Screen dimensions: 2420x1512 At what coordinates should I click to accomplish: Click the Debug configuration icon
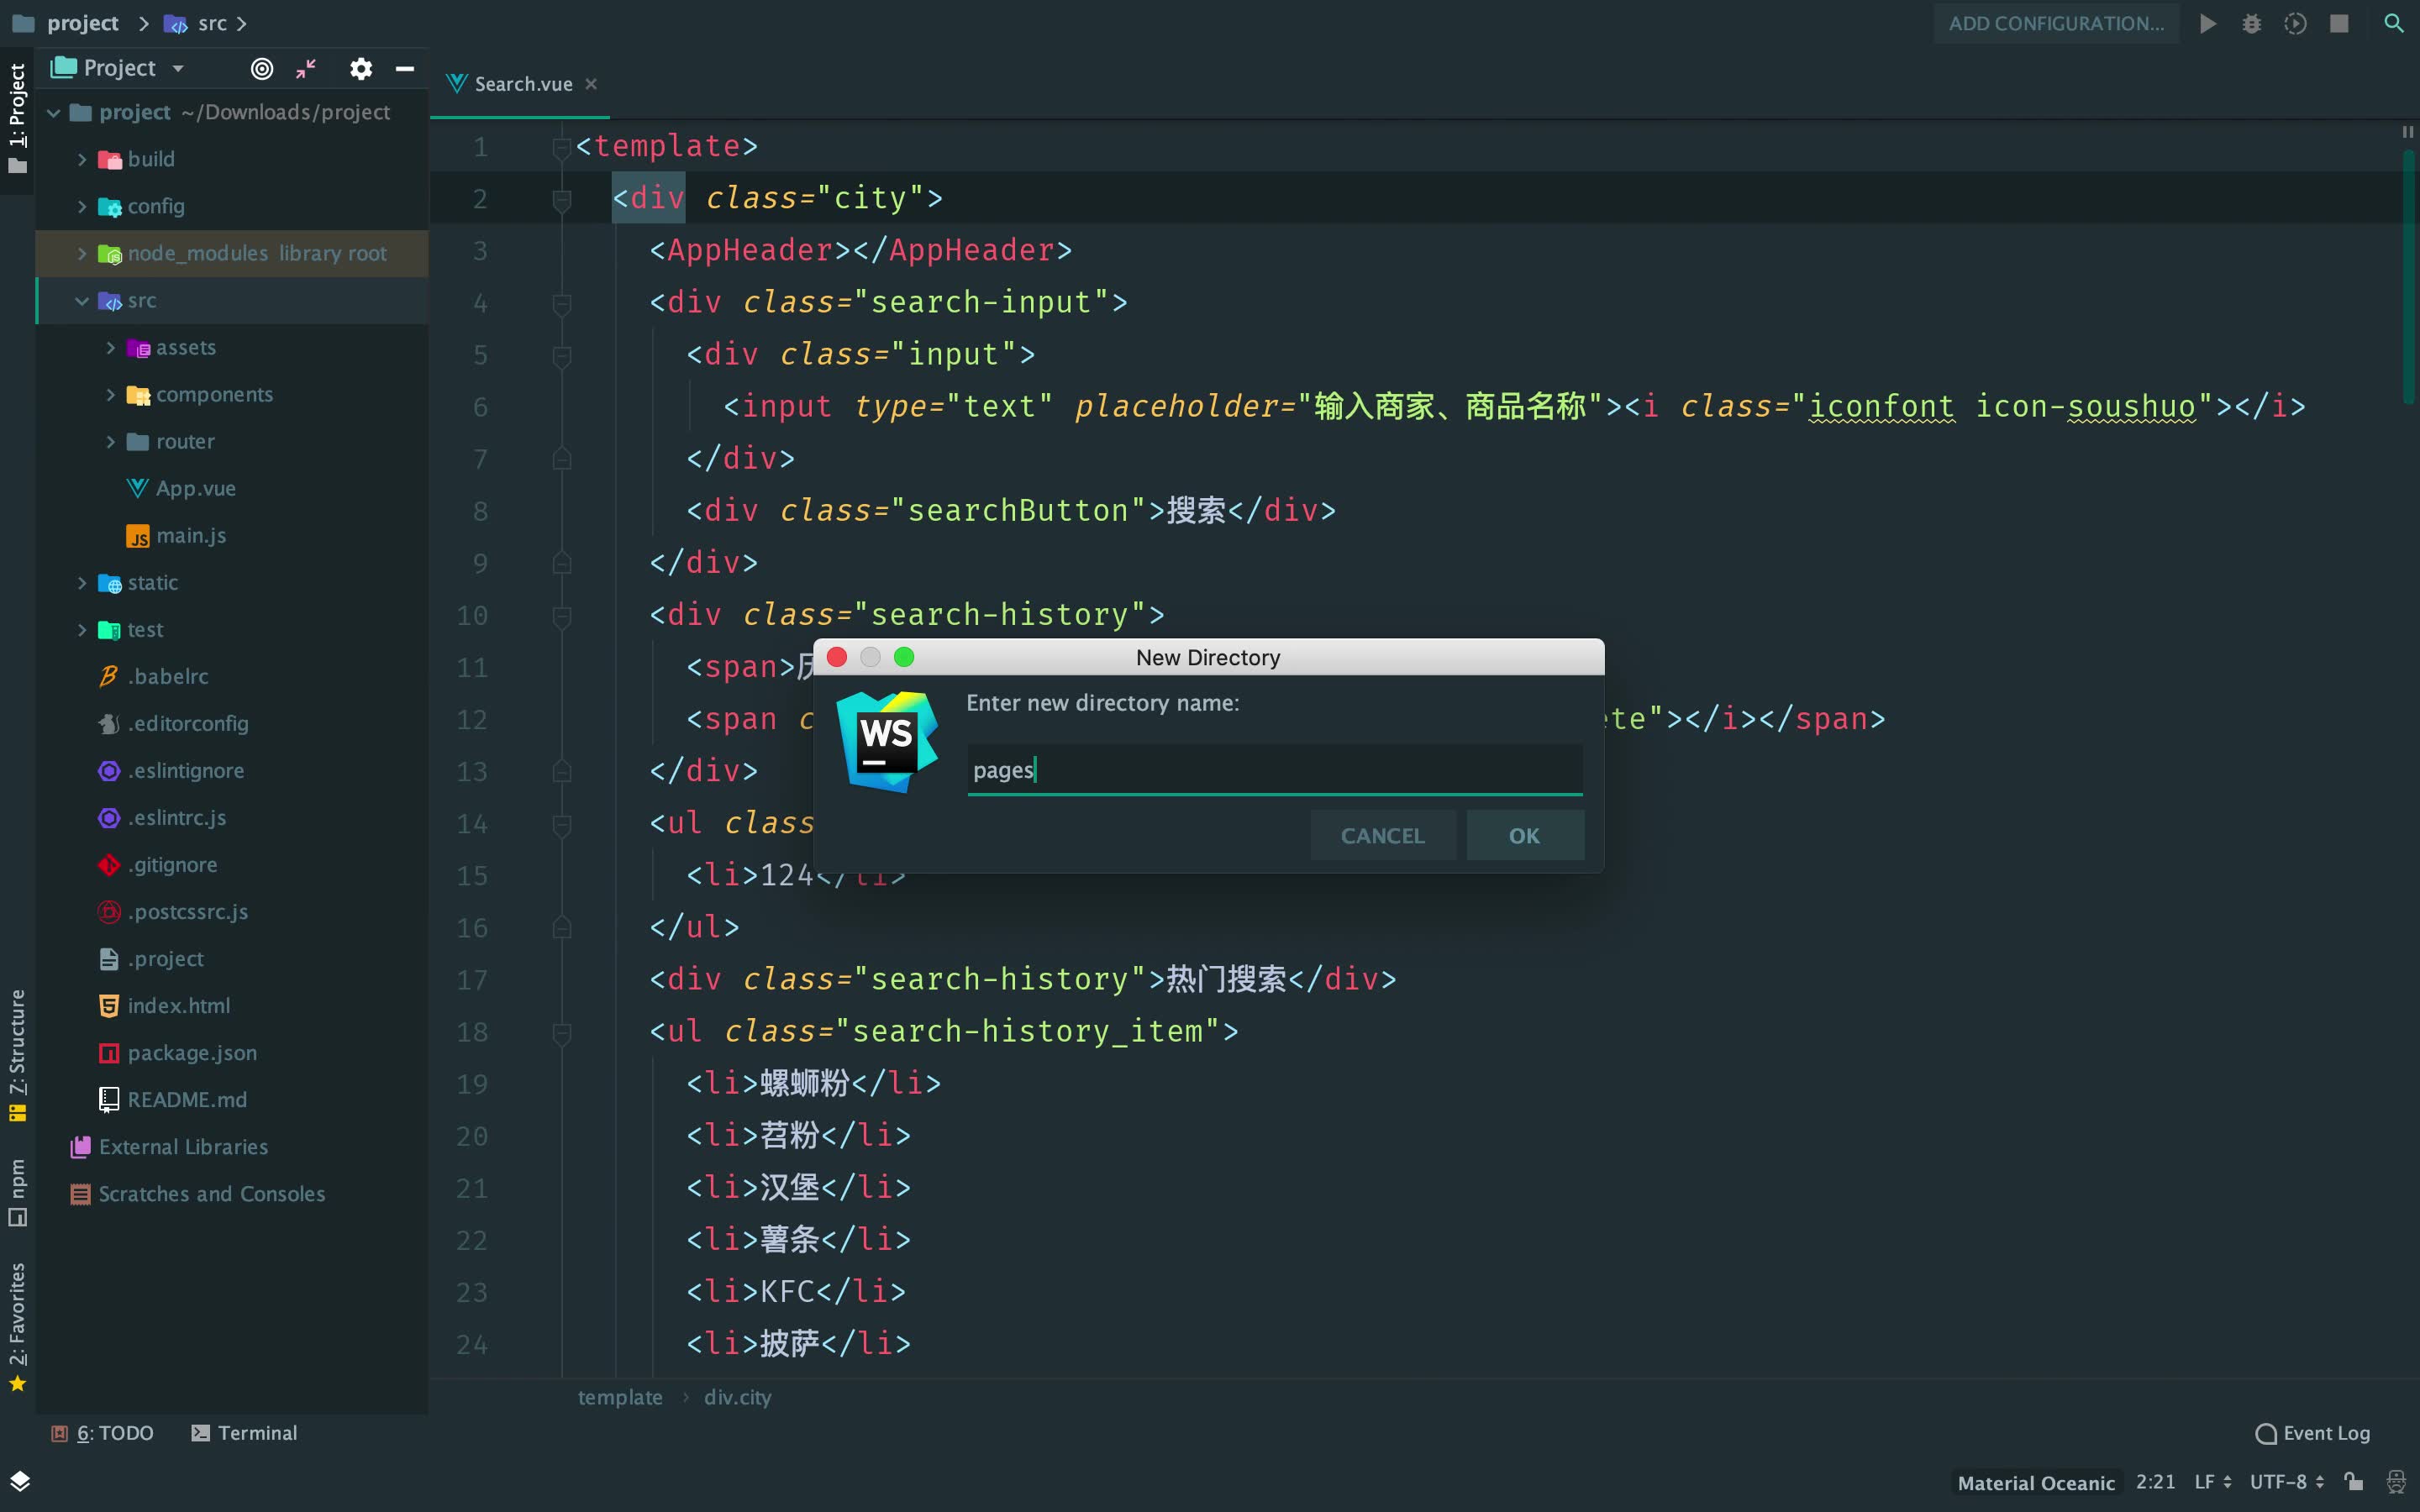point(2251,23)
